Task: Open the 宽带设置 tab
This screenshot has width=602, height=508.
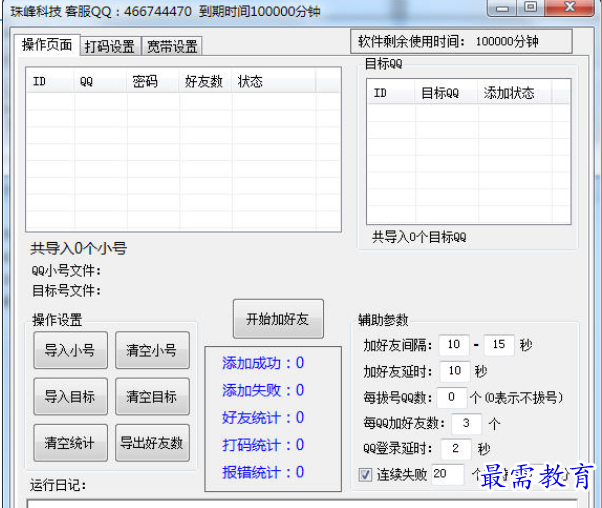Action: [x=172, y=47]
